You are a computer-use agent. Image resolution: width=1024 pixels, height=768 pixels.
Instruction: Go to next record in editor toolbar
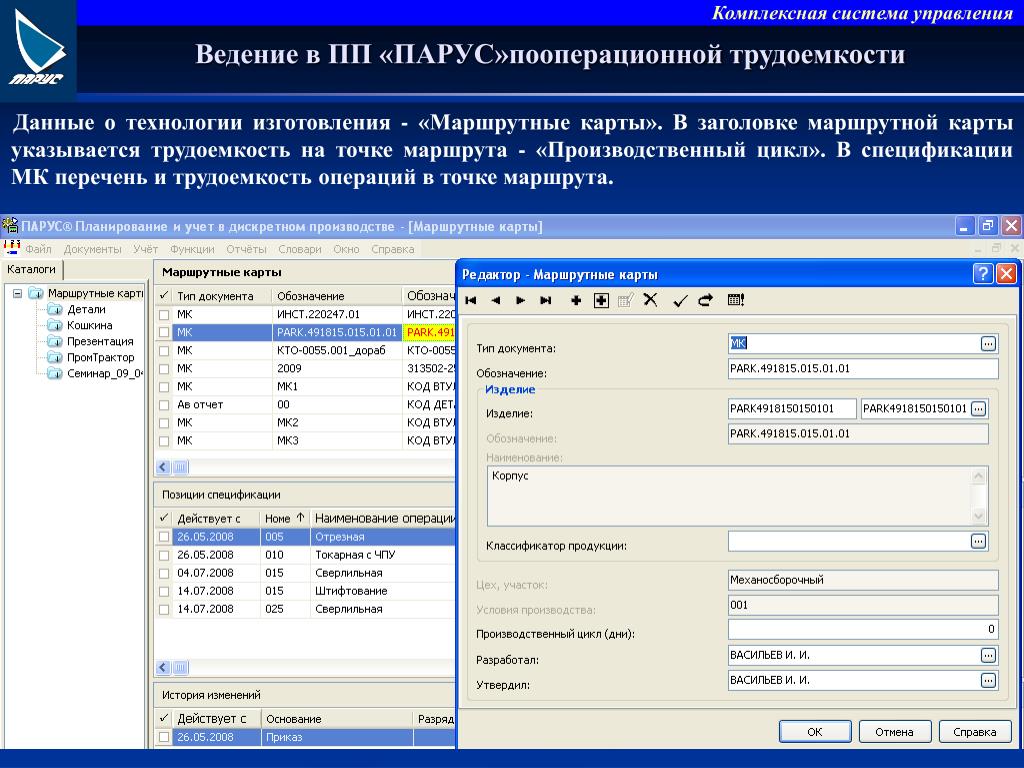click(520, 300)
